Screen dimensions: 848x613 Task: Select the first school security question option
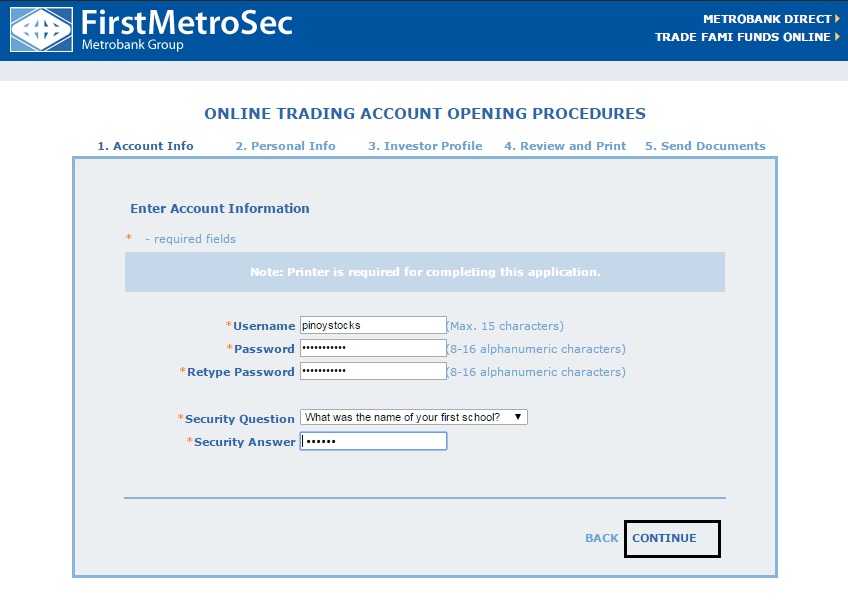(x=410, y=417)
